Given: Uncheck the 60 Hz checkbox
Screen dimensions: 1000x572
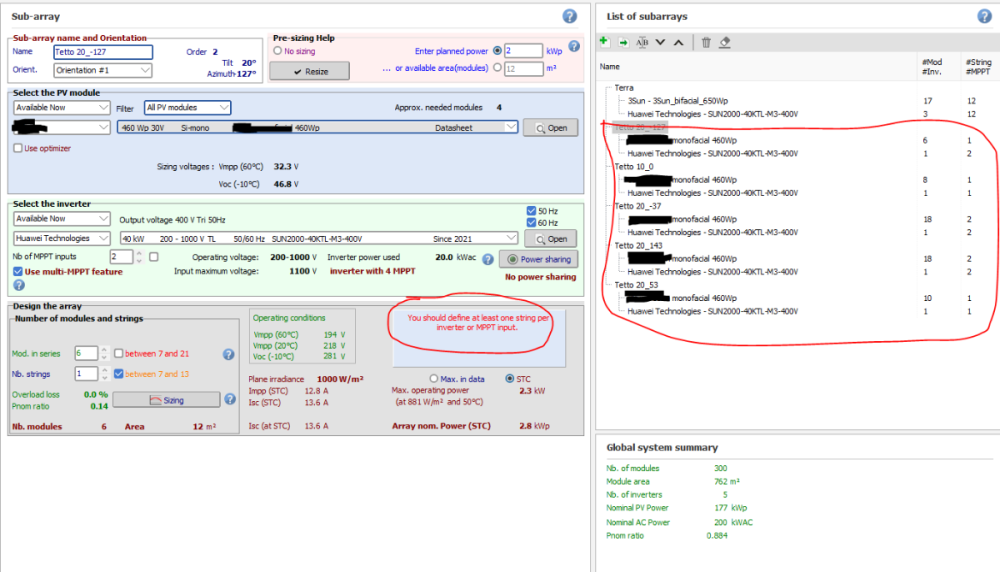Looking at the screenshot, I should point(532,223).
